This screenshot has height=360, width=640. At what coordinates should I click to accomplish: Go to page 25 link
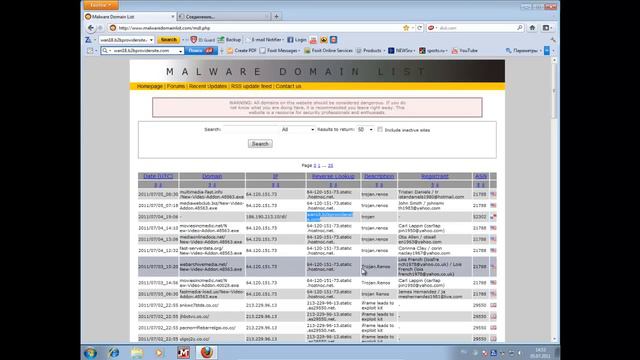pyautogui.click(x=330, y=165)
